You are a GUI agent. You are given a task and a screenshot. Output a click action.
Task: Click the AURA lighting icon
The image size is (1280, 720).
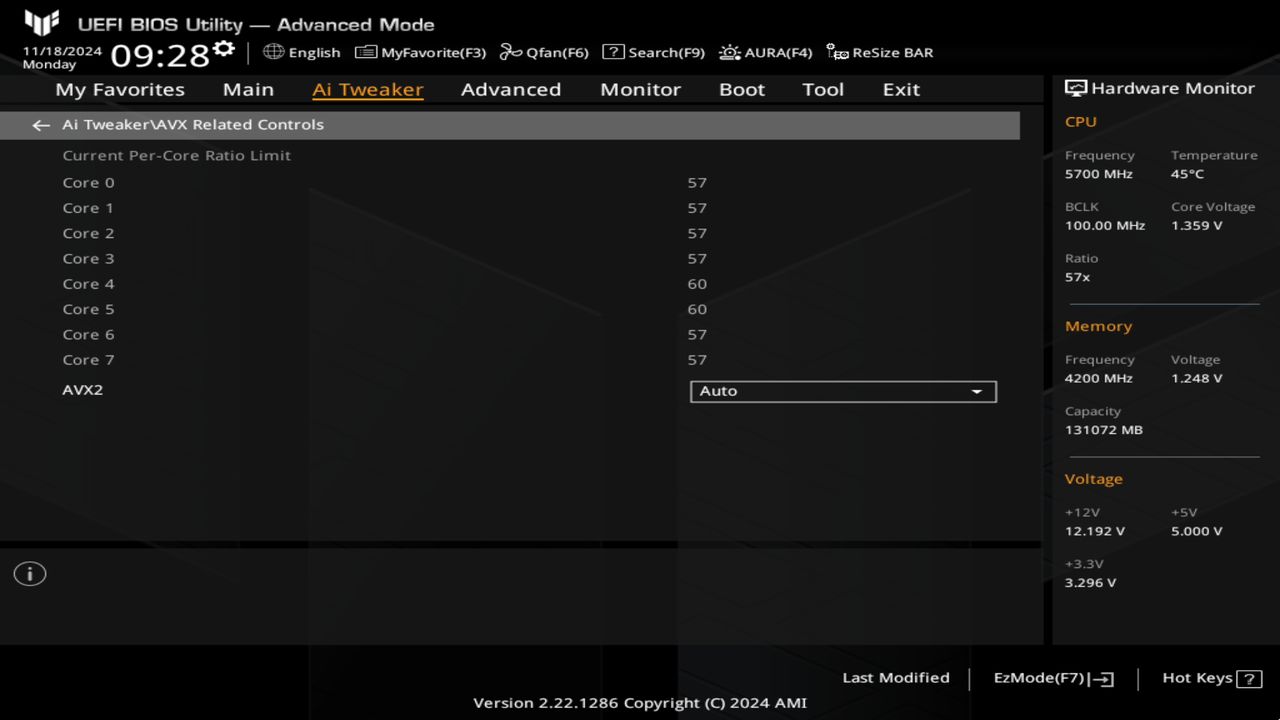[730, 52]
